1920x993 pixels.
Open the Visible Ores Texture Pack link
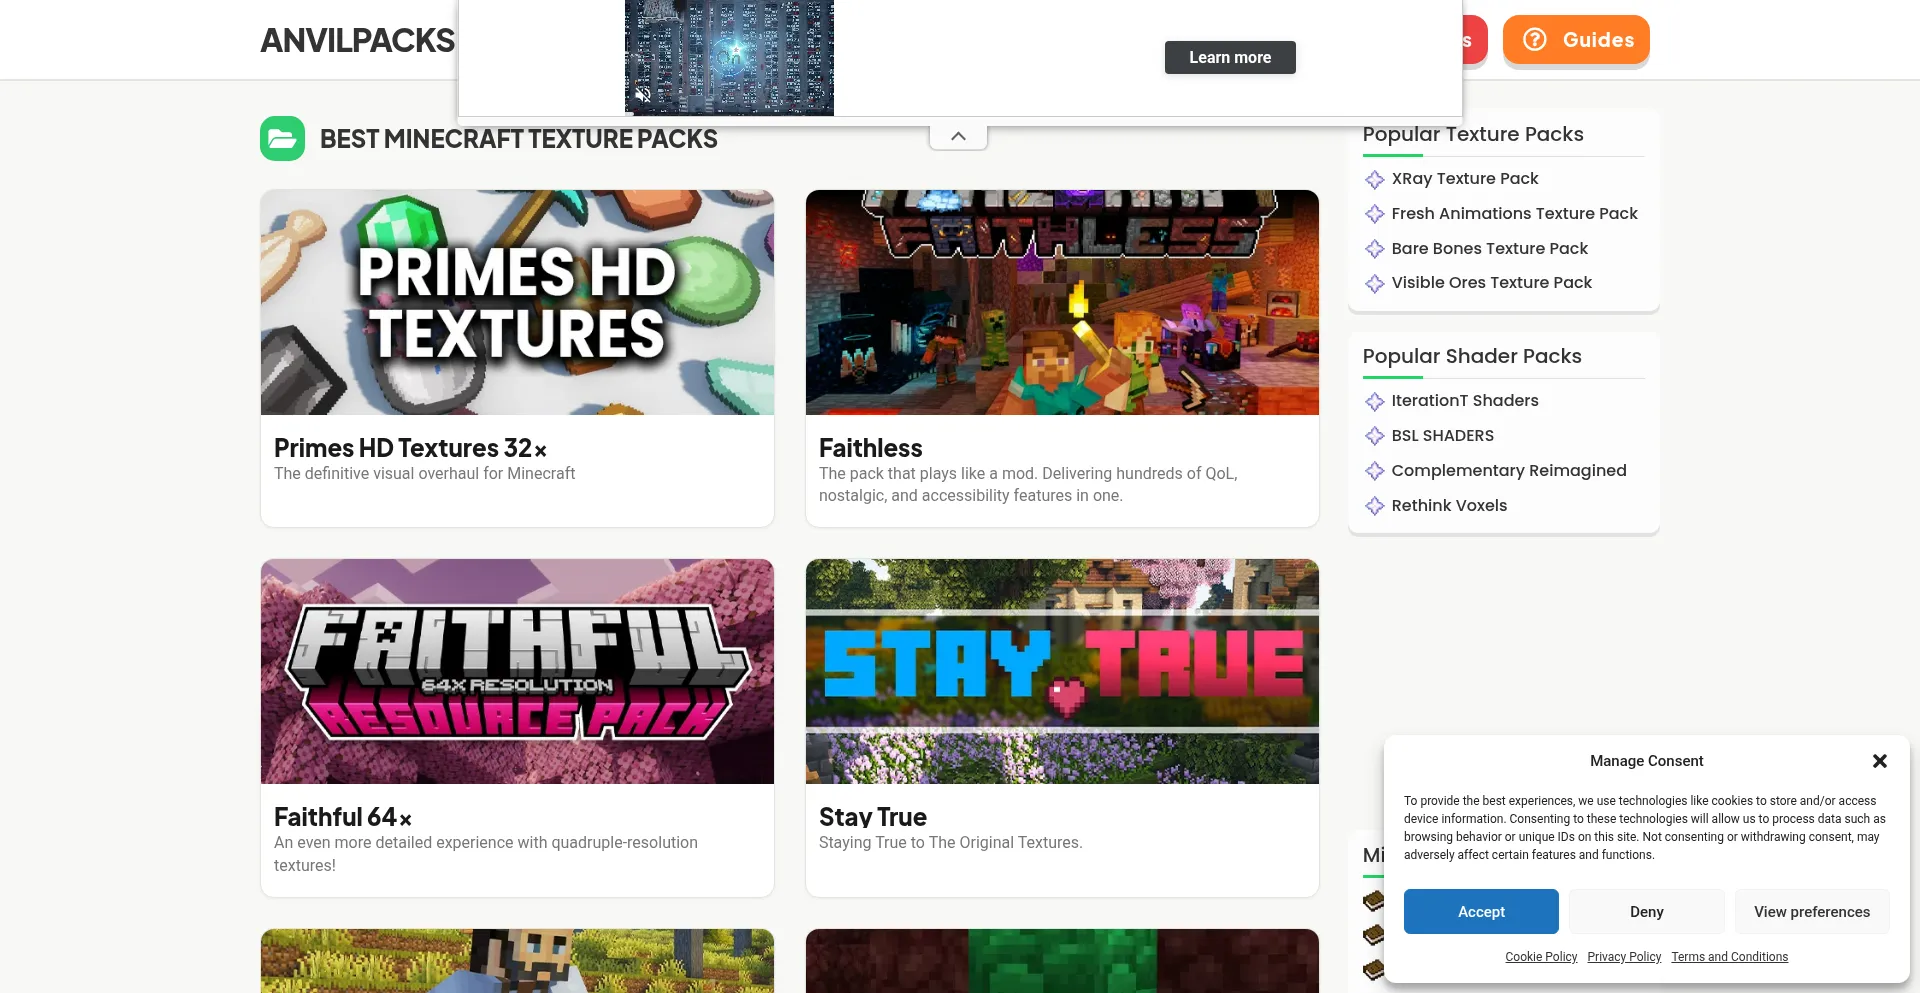click(x=1491, y=283)
